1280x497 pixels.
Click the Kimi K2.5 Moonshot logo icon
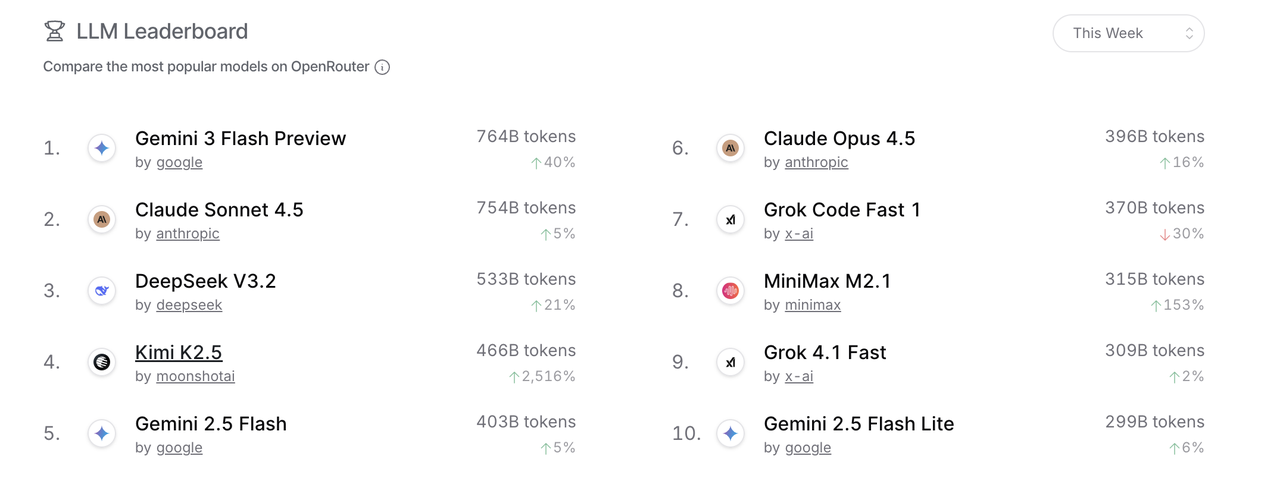click(x=102, y=362)
